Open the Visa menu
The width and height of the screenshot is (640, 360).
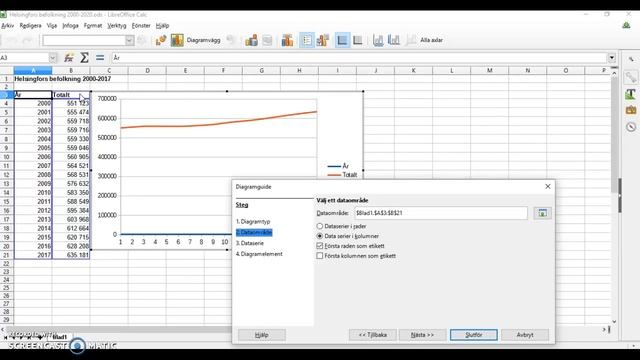tap(52, 25)
